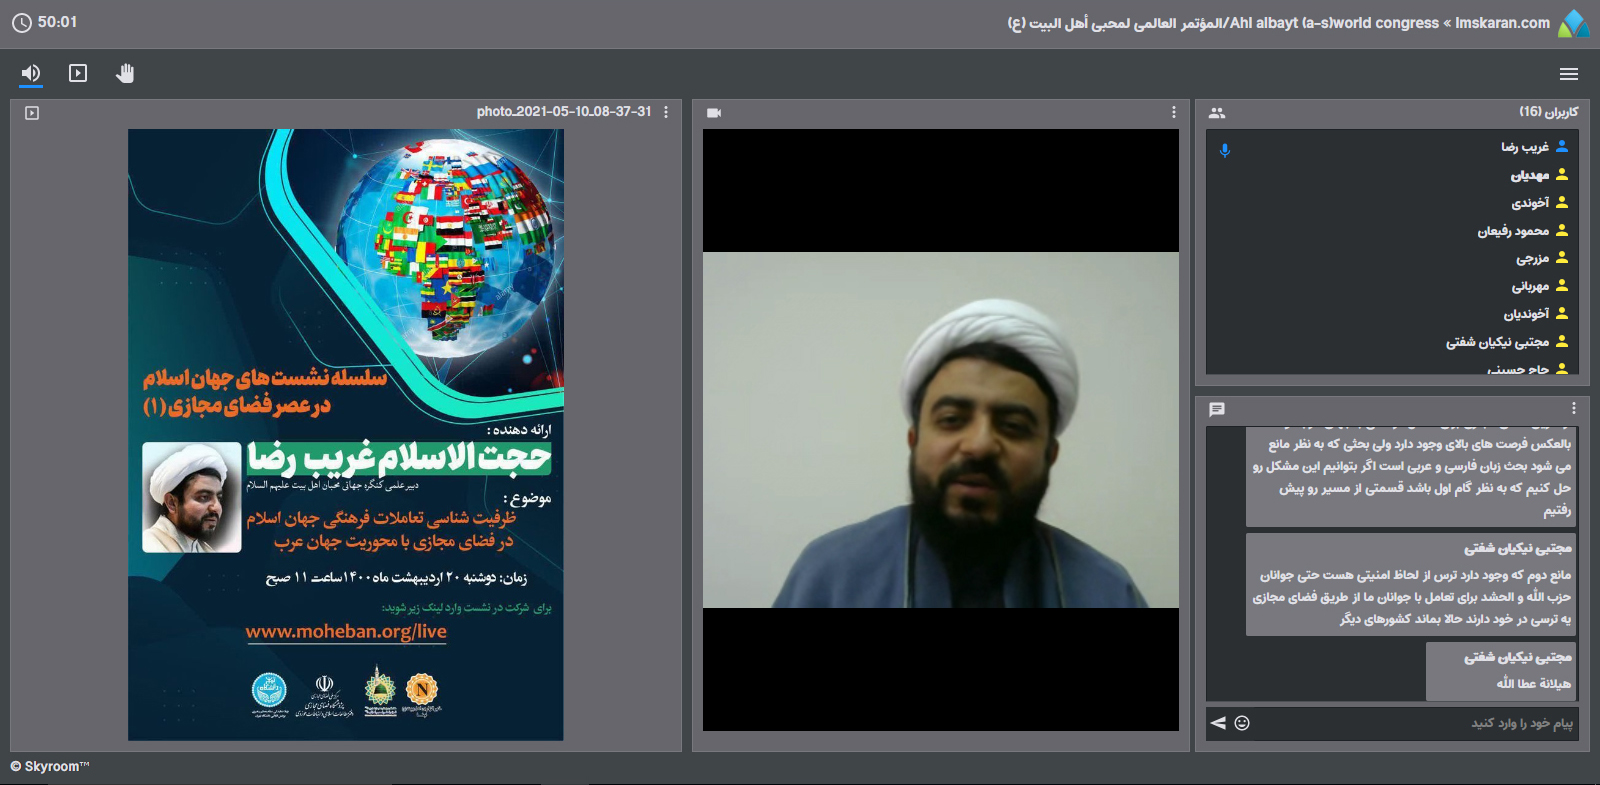This screenshot has height=785, width=1600.
Task: Open the hamburger main menu
Action: click(1568, 74)
